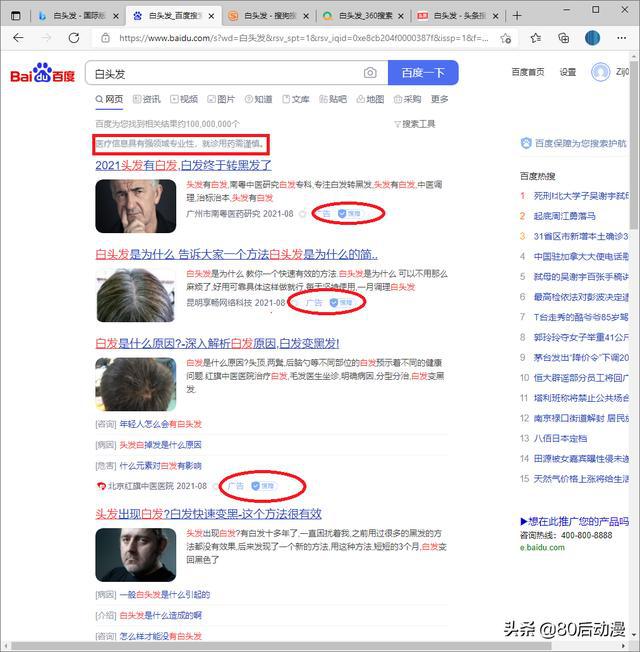Select the 文库 search category
Viewport: 640px width, 652px height.
(x=296, y=99)
